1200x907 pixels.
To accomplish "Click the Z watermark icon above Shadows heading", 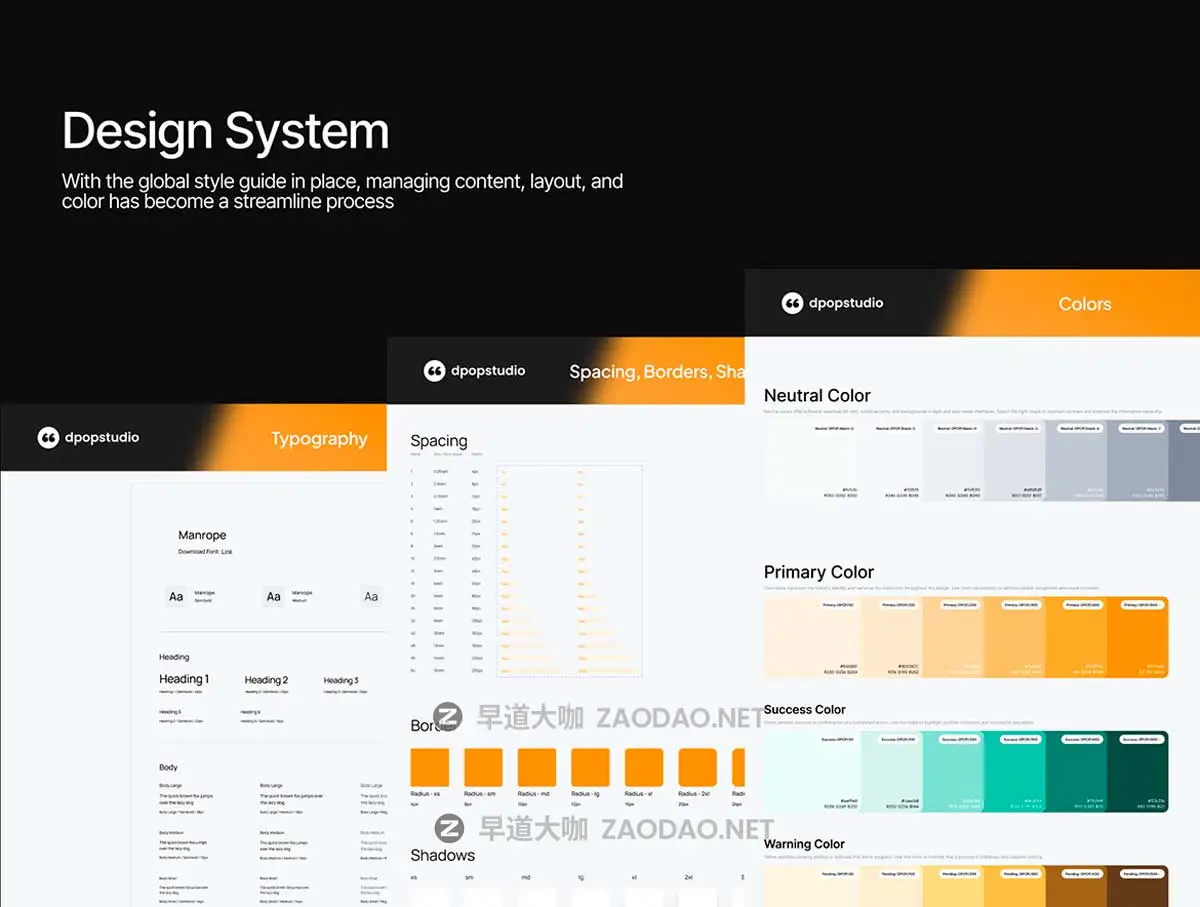I will [449, 828].
